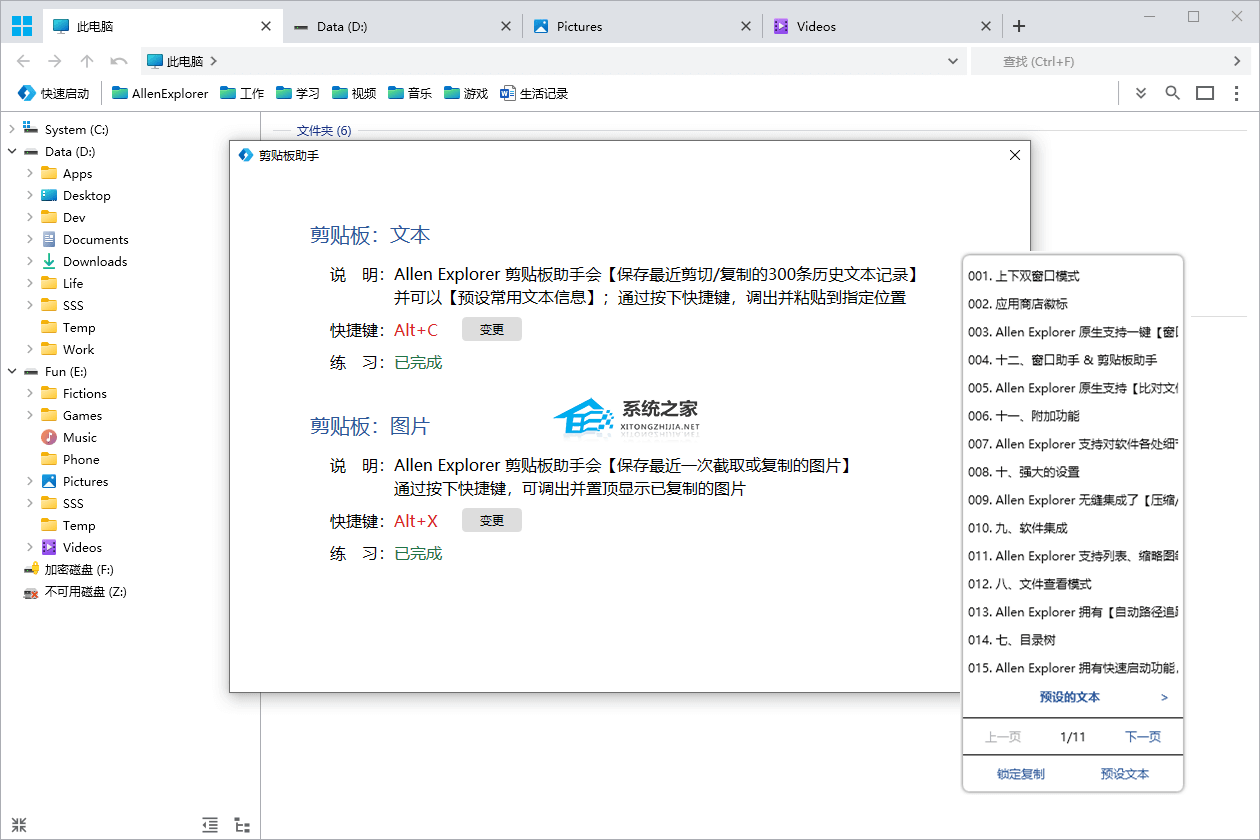Screen dimensions: 1260x840
Task: Click the search box go arrow
Action: (x=1239, y=61)
